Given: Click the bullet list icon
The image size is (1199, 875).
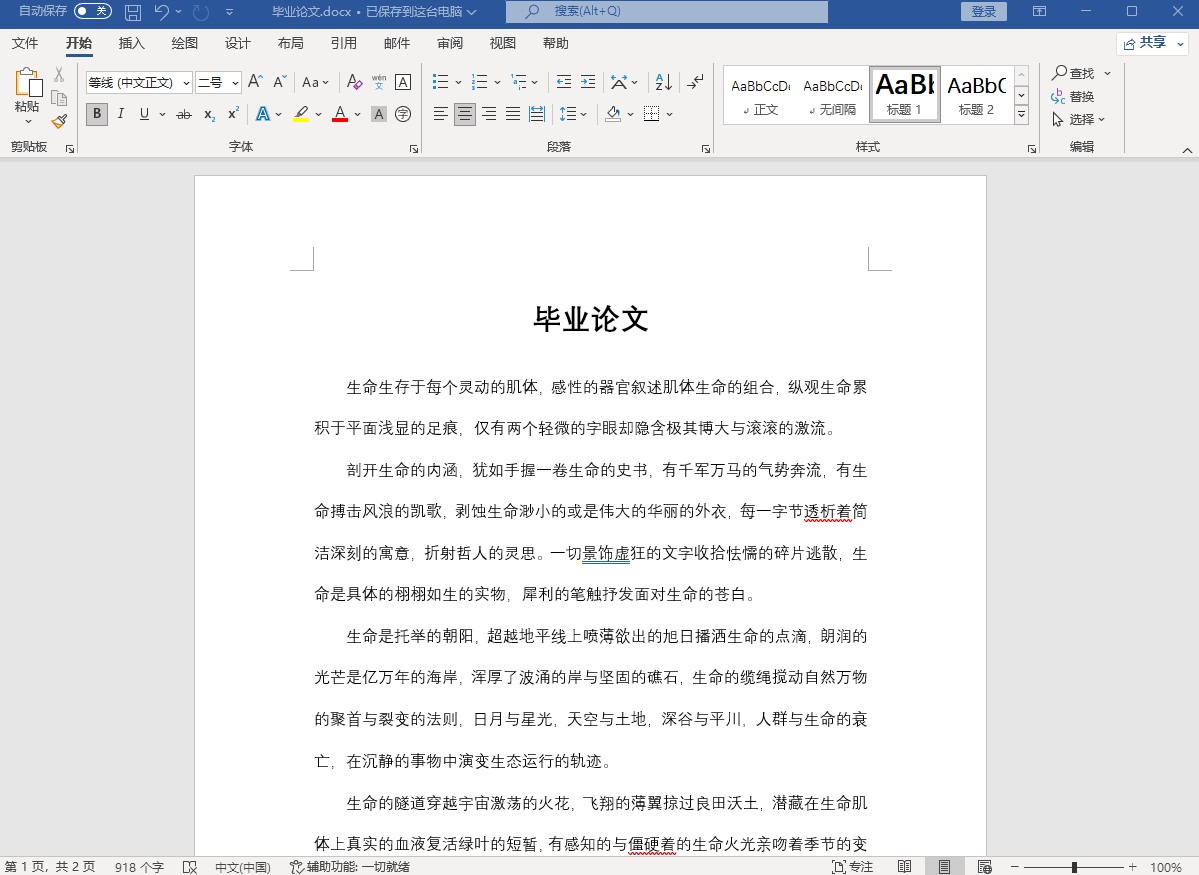Looking at the screenshot, I should [440, 82].
